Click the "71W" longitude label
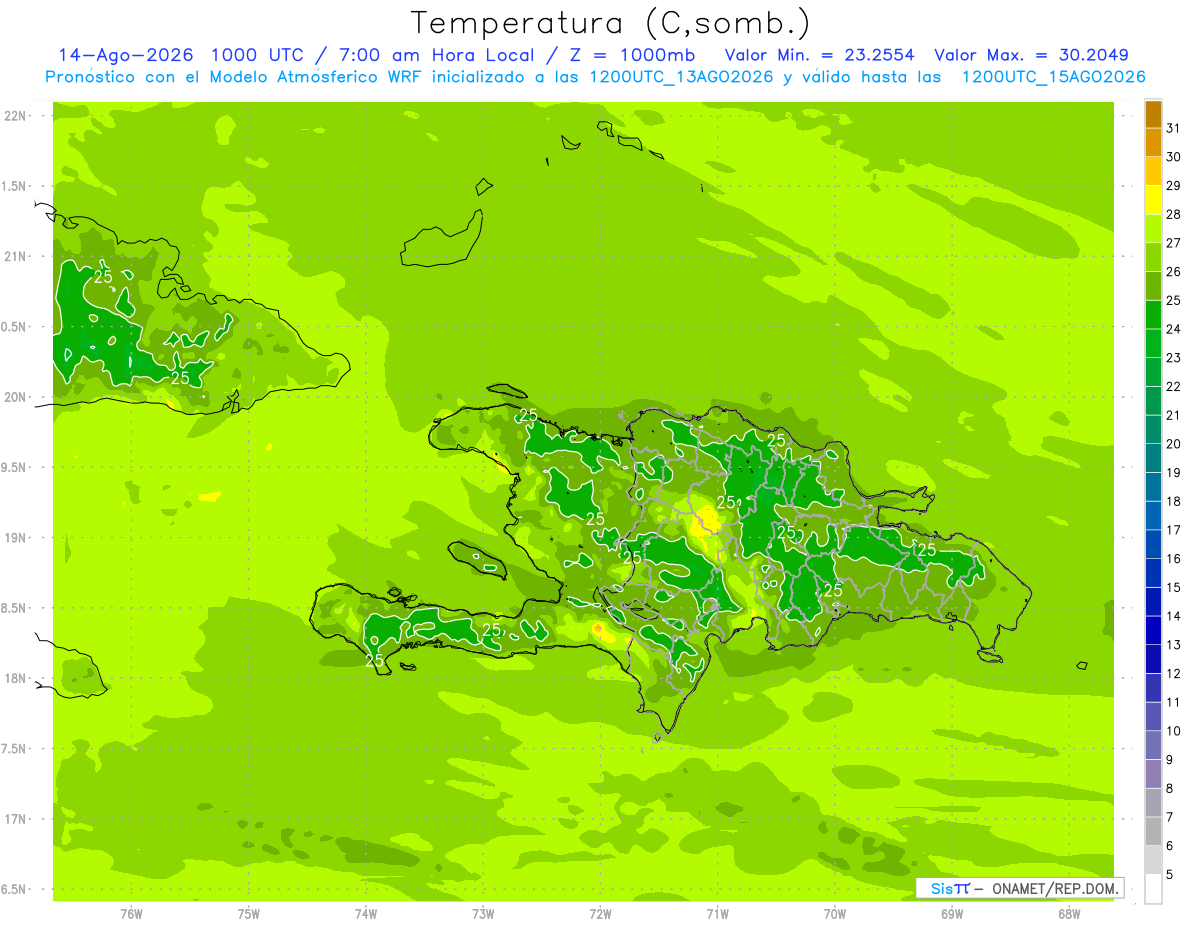Image resolution: width=1200 pixels, height=927 pixels. pos(718,914)
